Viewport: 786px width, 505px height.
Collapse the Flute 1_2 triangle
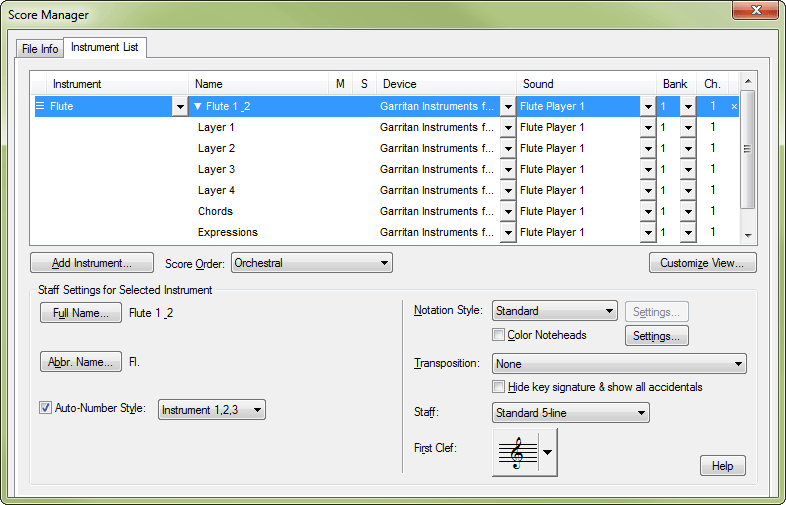[198, 106]
